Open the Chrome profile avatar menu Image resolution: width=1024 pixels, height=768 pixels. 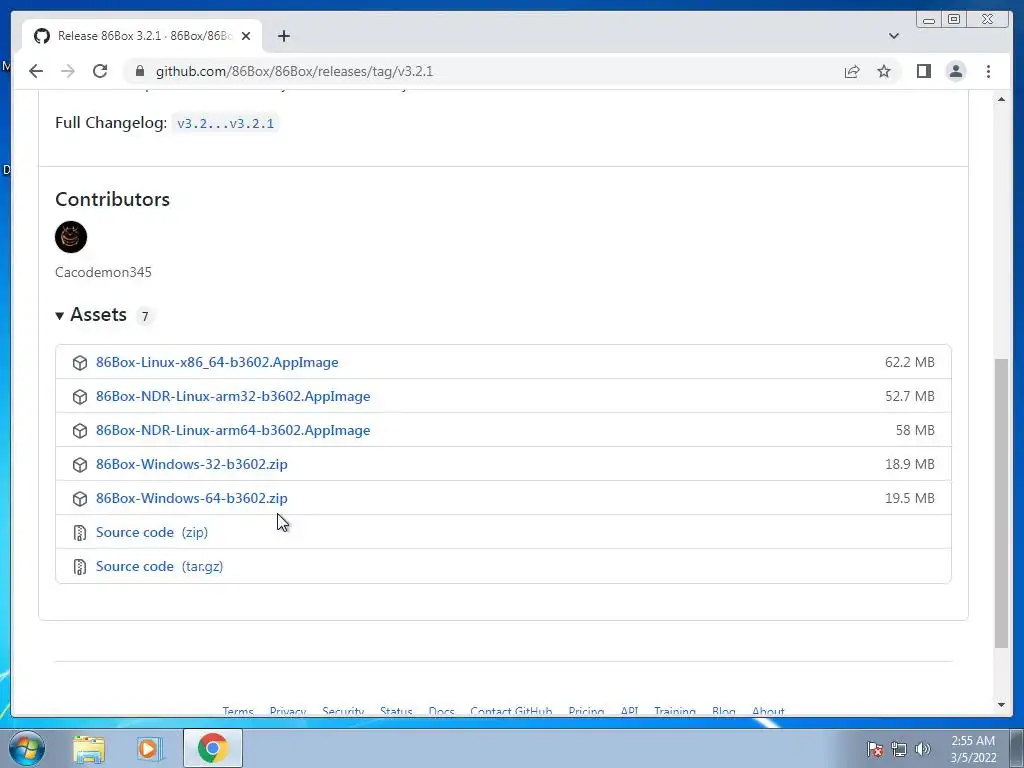point(955,71)
